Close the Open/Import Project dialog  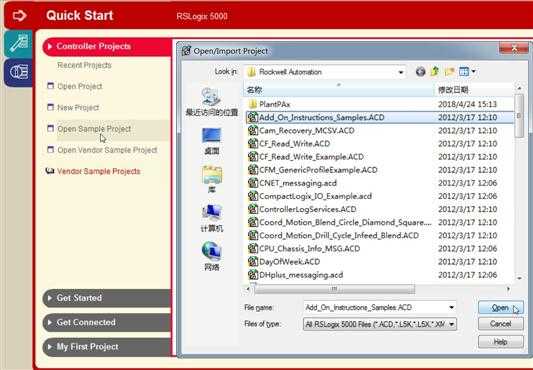[514, 48]
